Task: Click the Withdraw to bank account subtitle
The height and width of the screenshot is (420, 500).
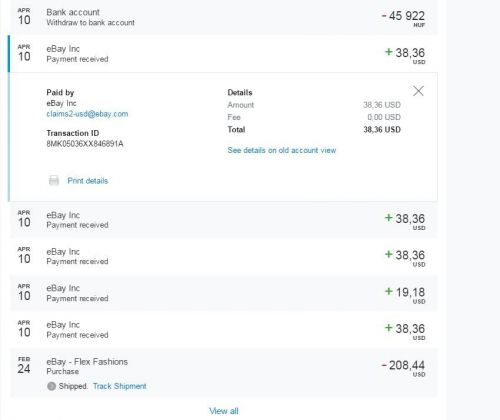Action: (x=90, y=23)
